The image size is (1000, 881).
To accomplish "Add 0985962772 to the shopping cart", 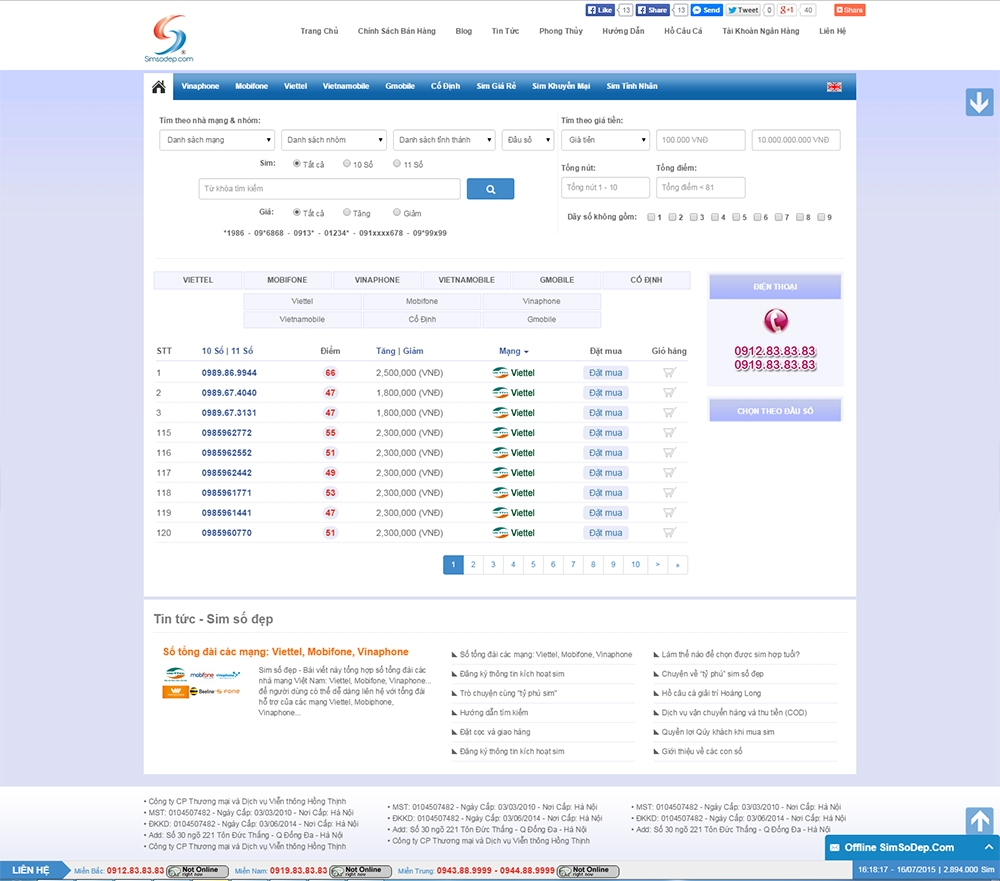I will point(669,433).
